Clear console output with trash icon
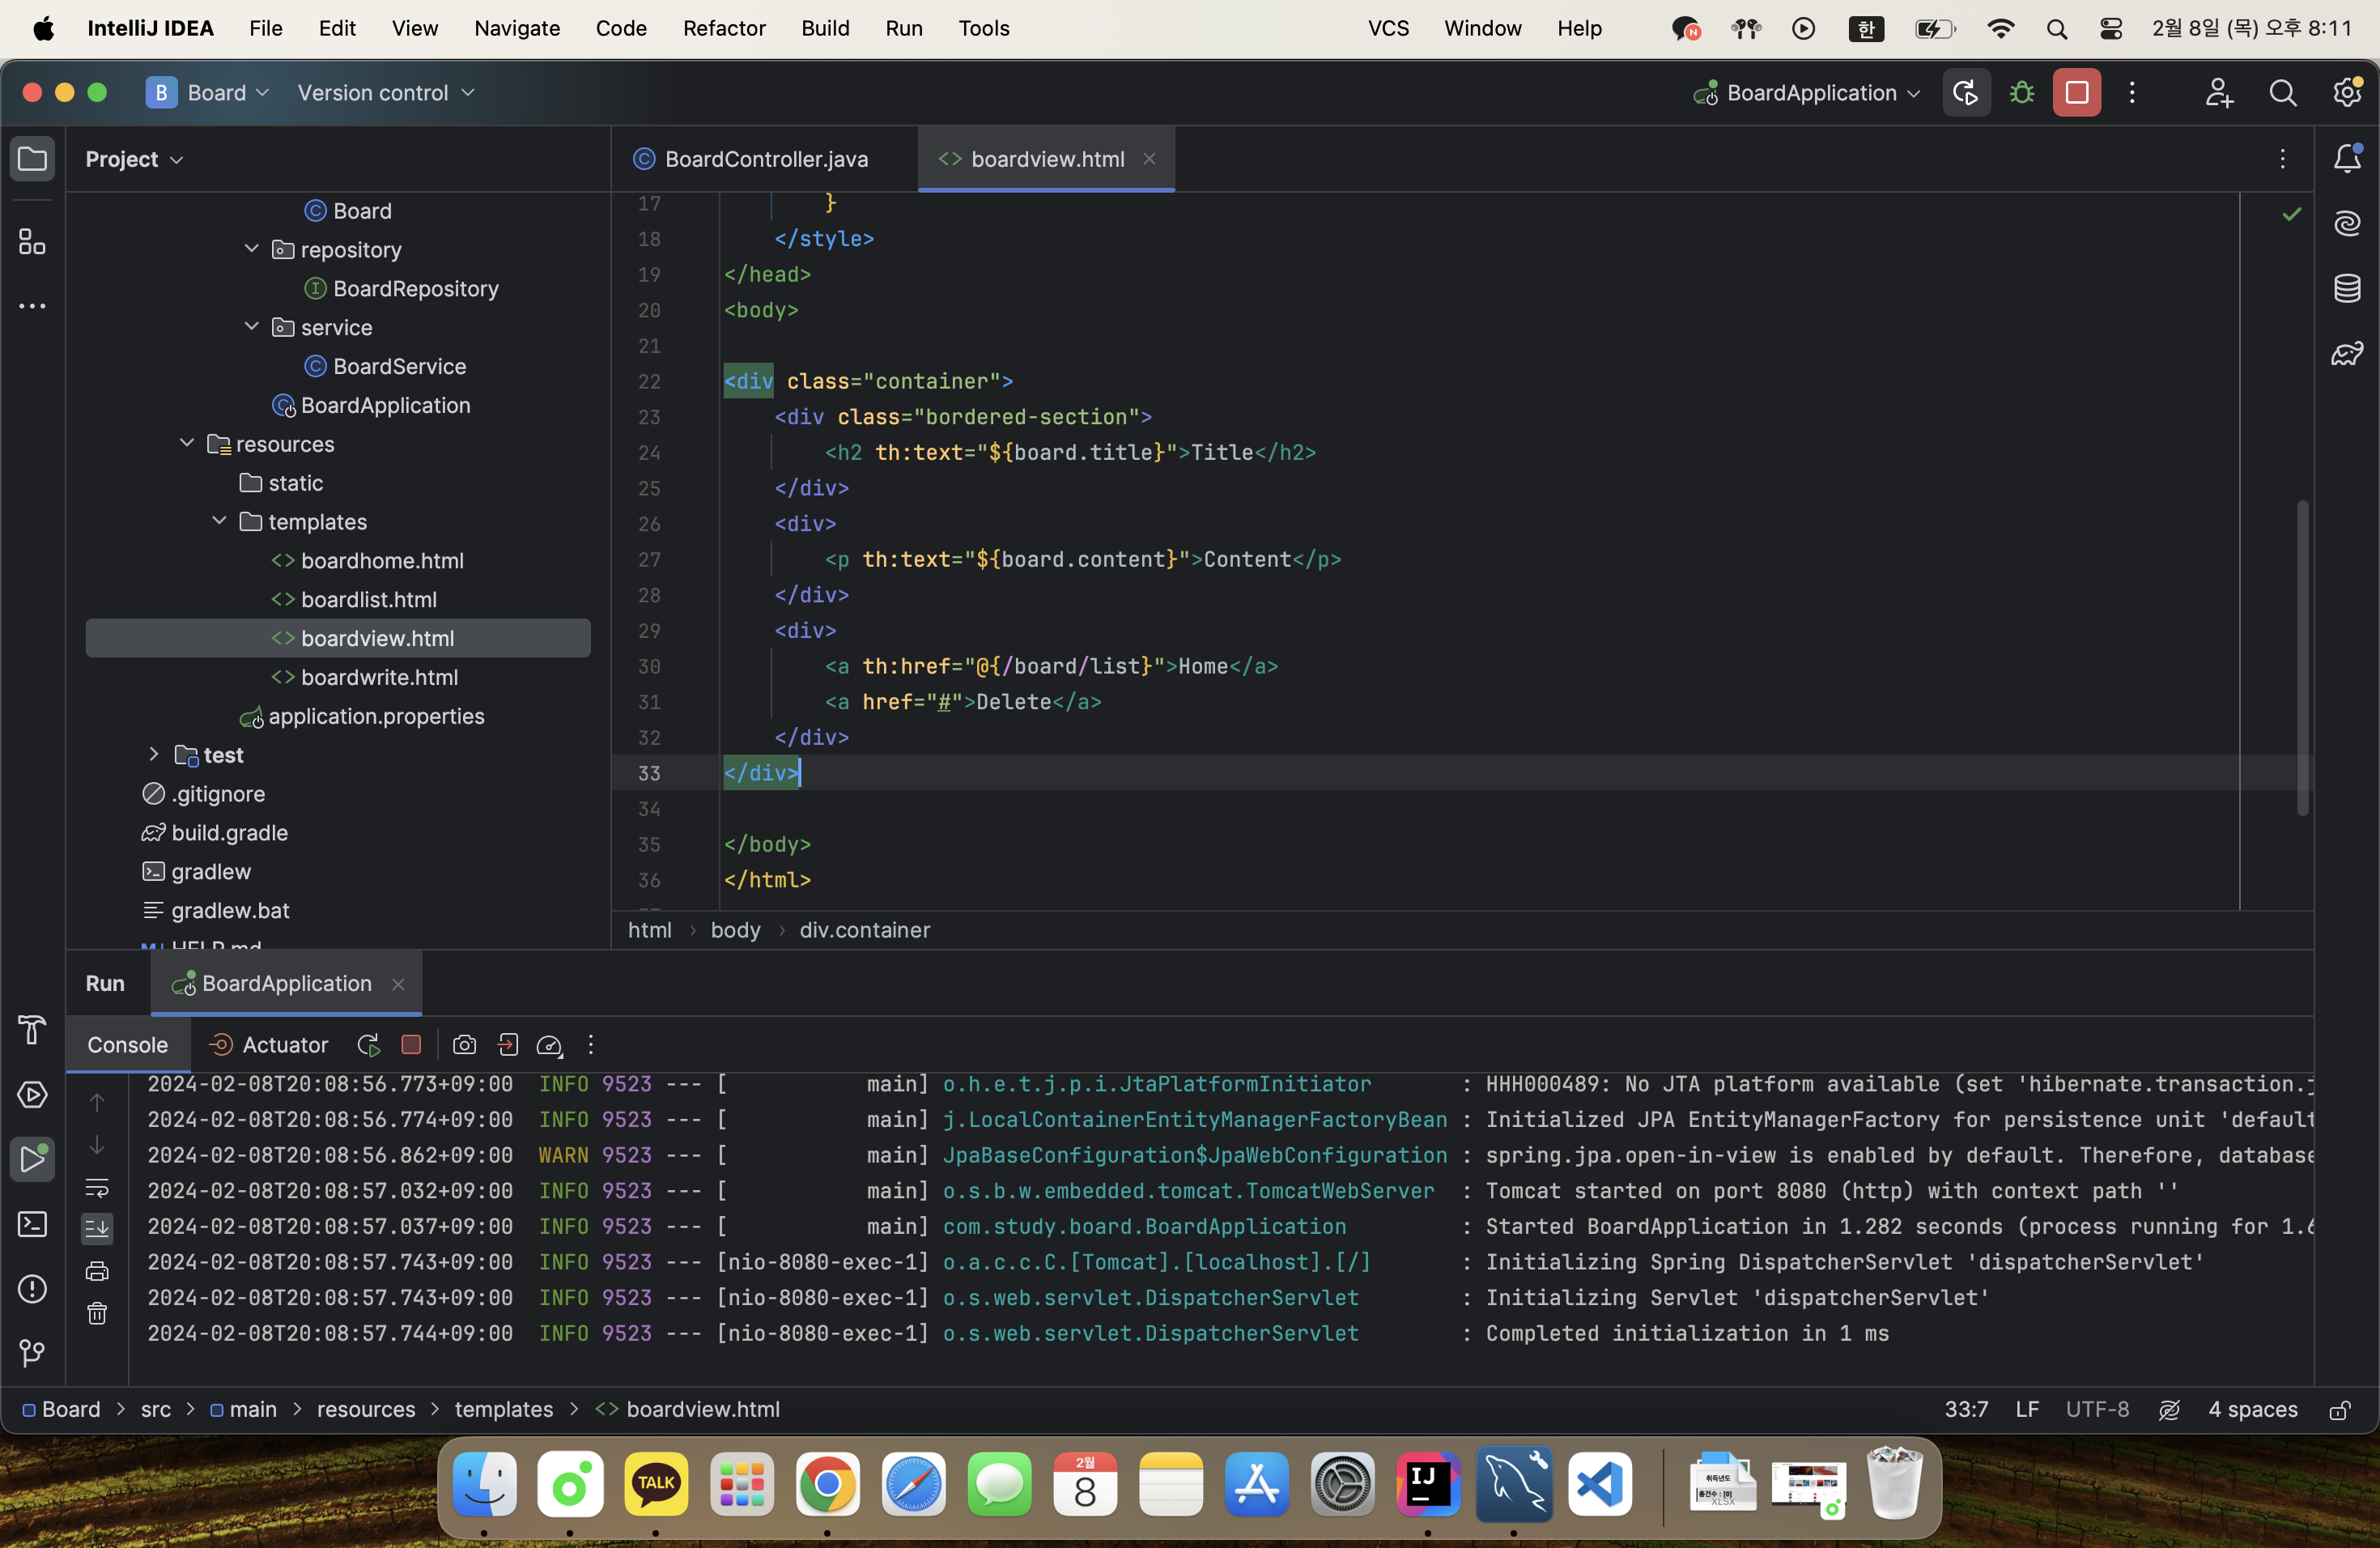This screenshot has height=1548, width=2380. [97, 1313]
